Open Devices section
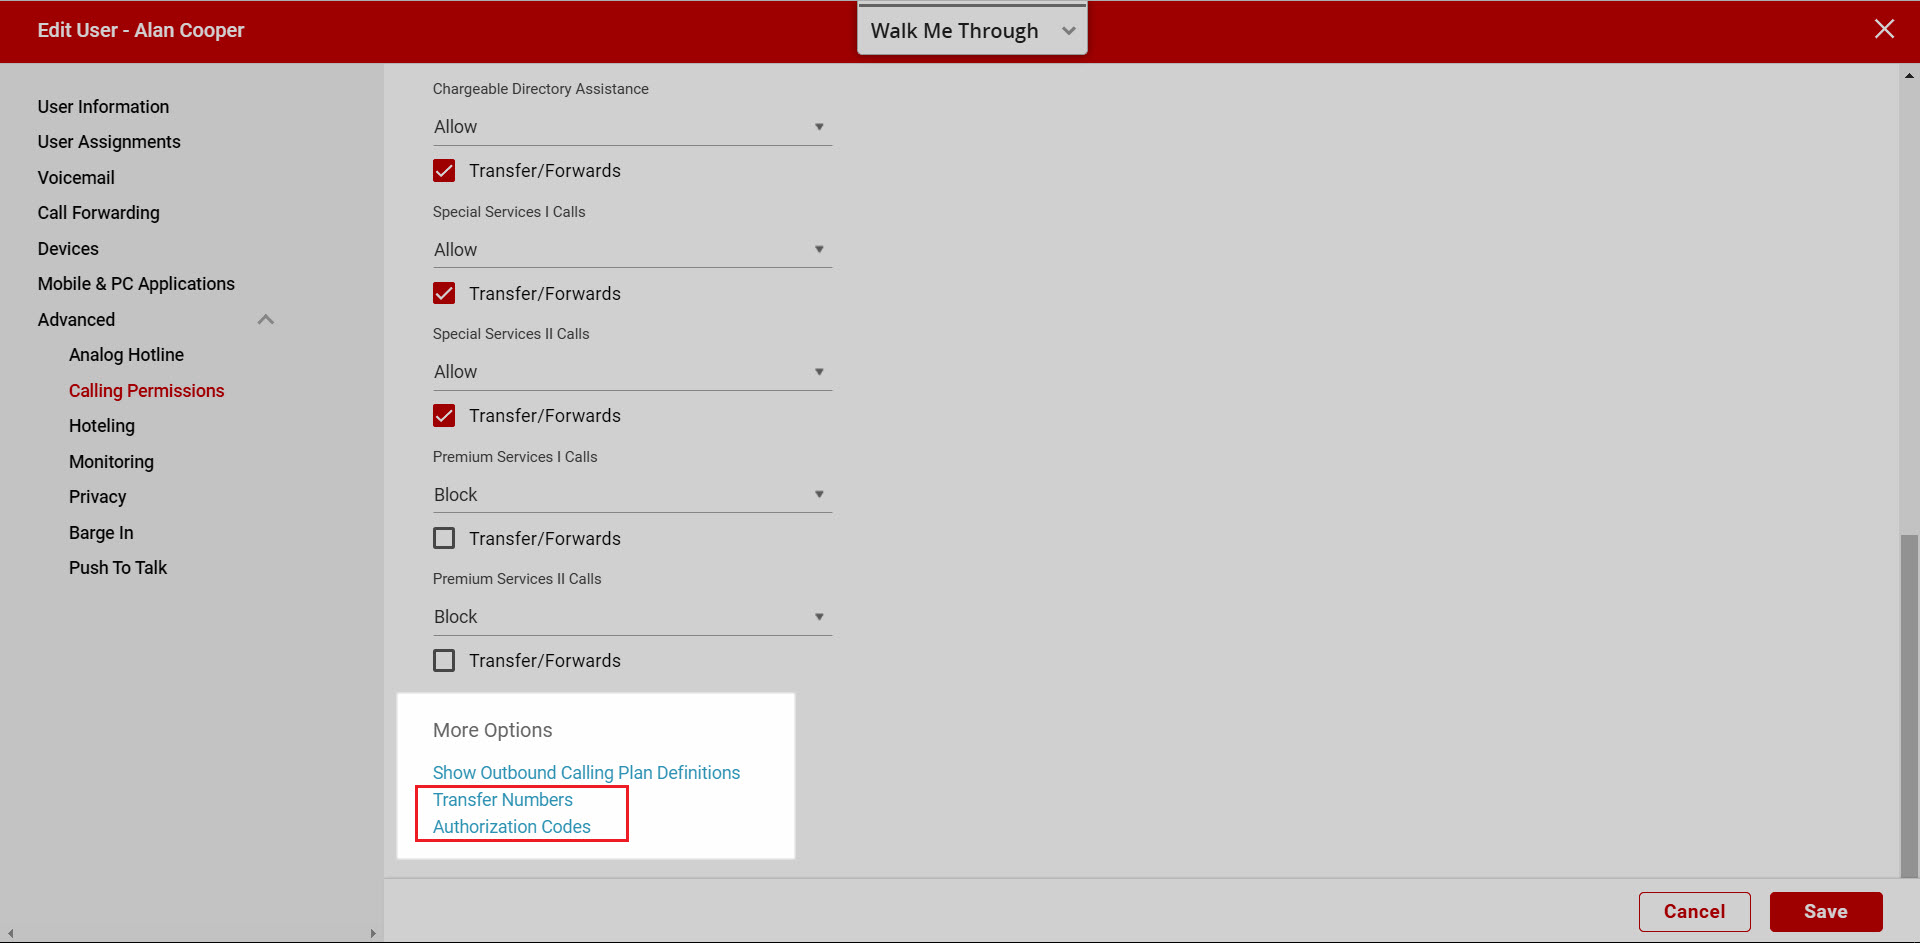 (68, 249)
